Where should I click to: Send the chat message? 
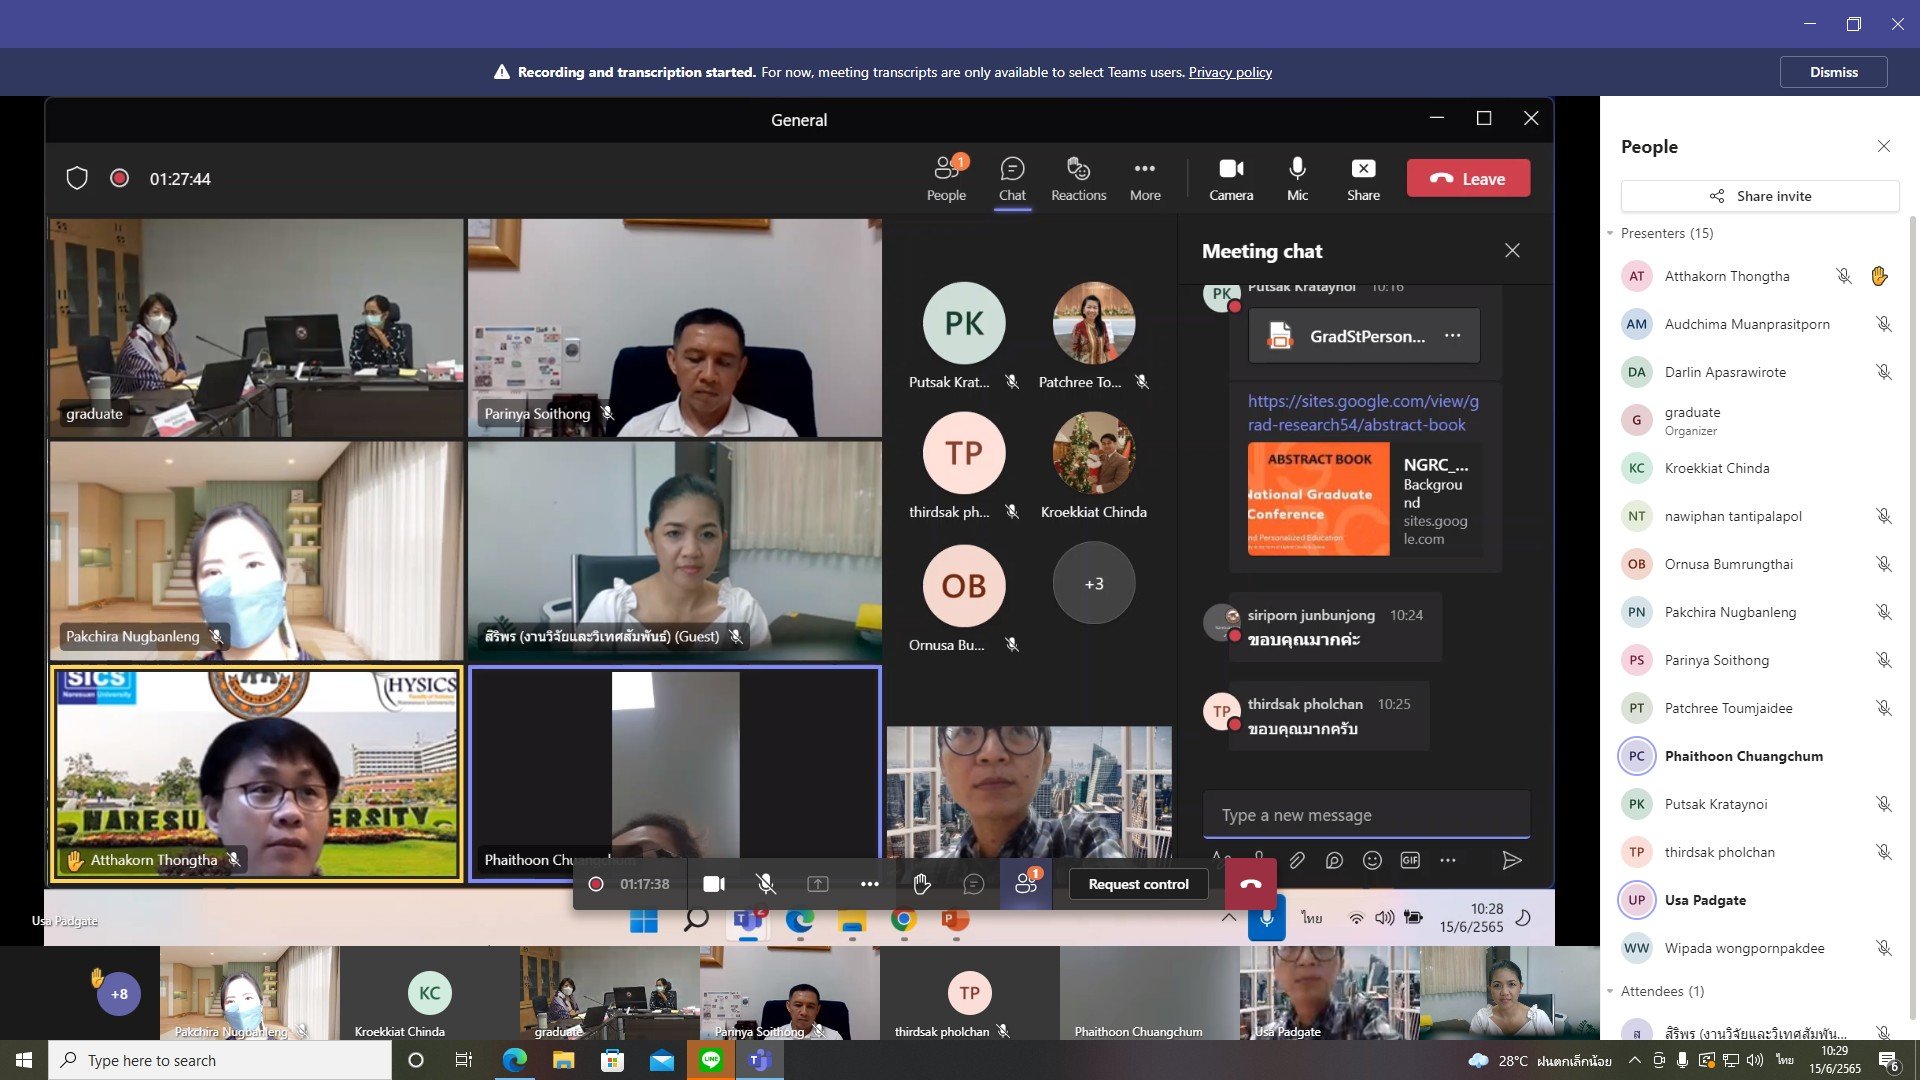click(x=1512, y=860)
